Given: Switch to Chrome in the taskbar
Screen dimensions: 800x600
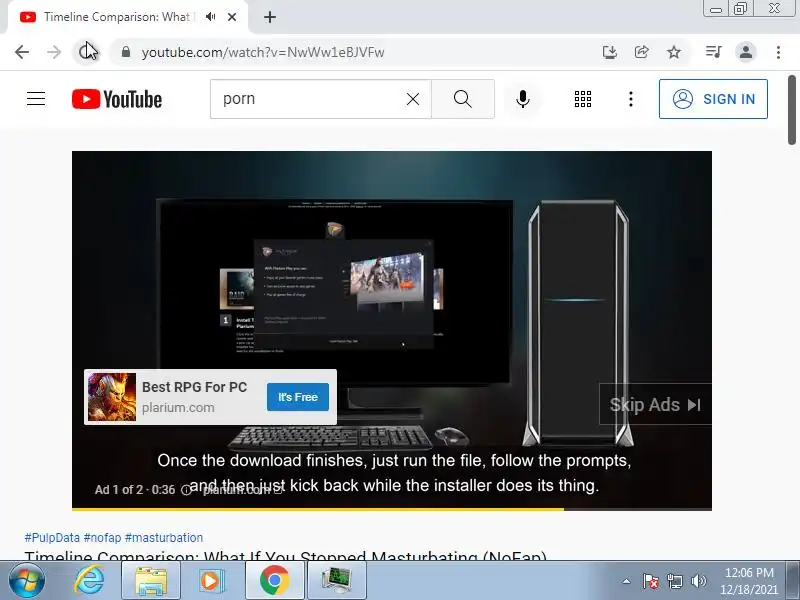Looking at the screenshot, I should pyautogui.click(x=274, y=581).
